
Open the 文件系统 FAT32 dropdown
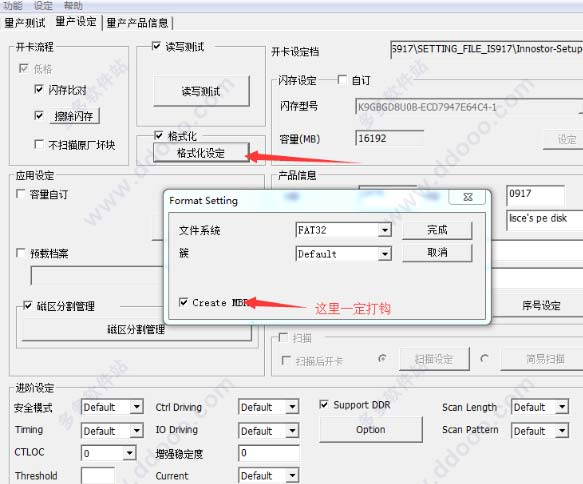(385, 230)
